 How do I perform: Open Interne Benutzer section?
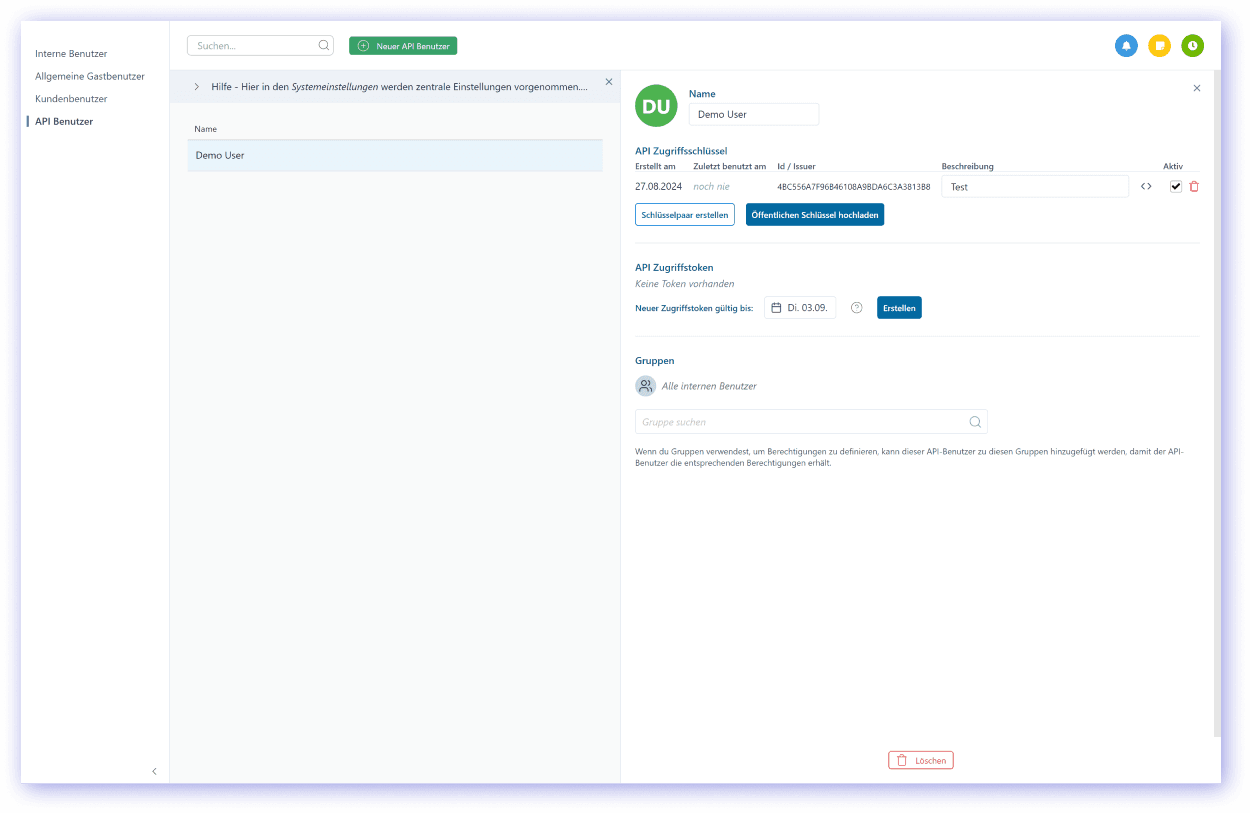[x=71, y=54]
